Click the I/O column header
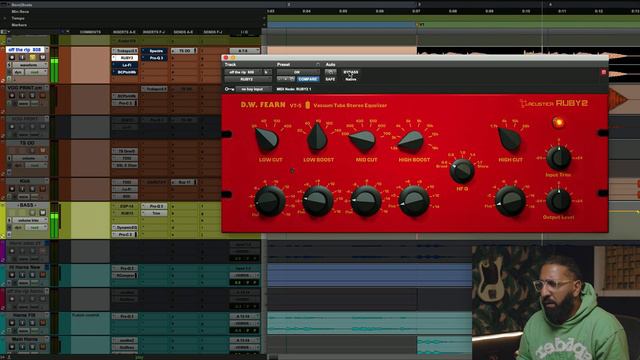The height and width of the screenshot is (360, 640). click(x=244, y=32)
